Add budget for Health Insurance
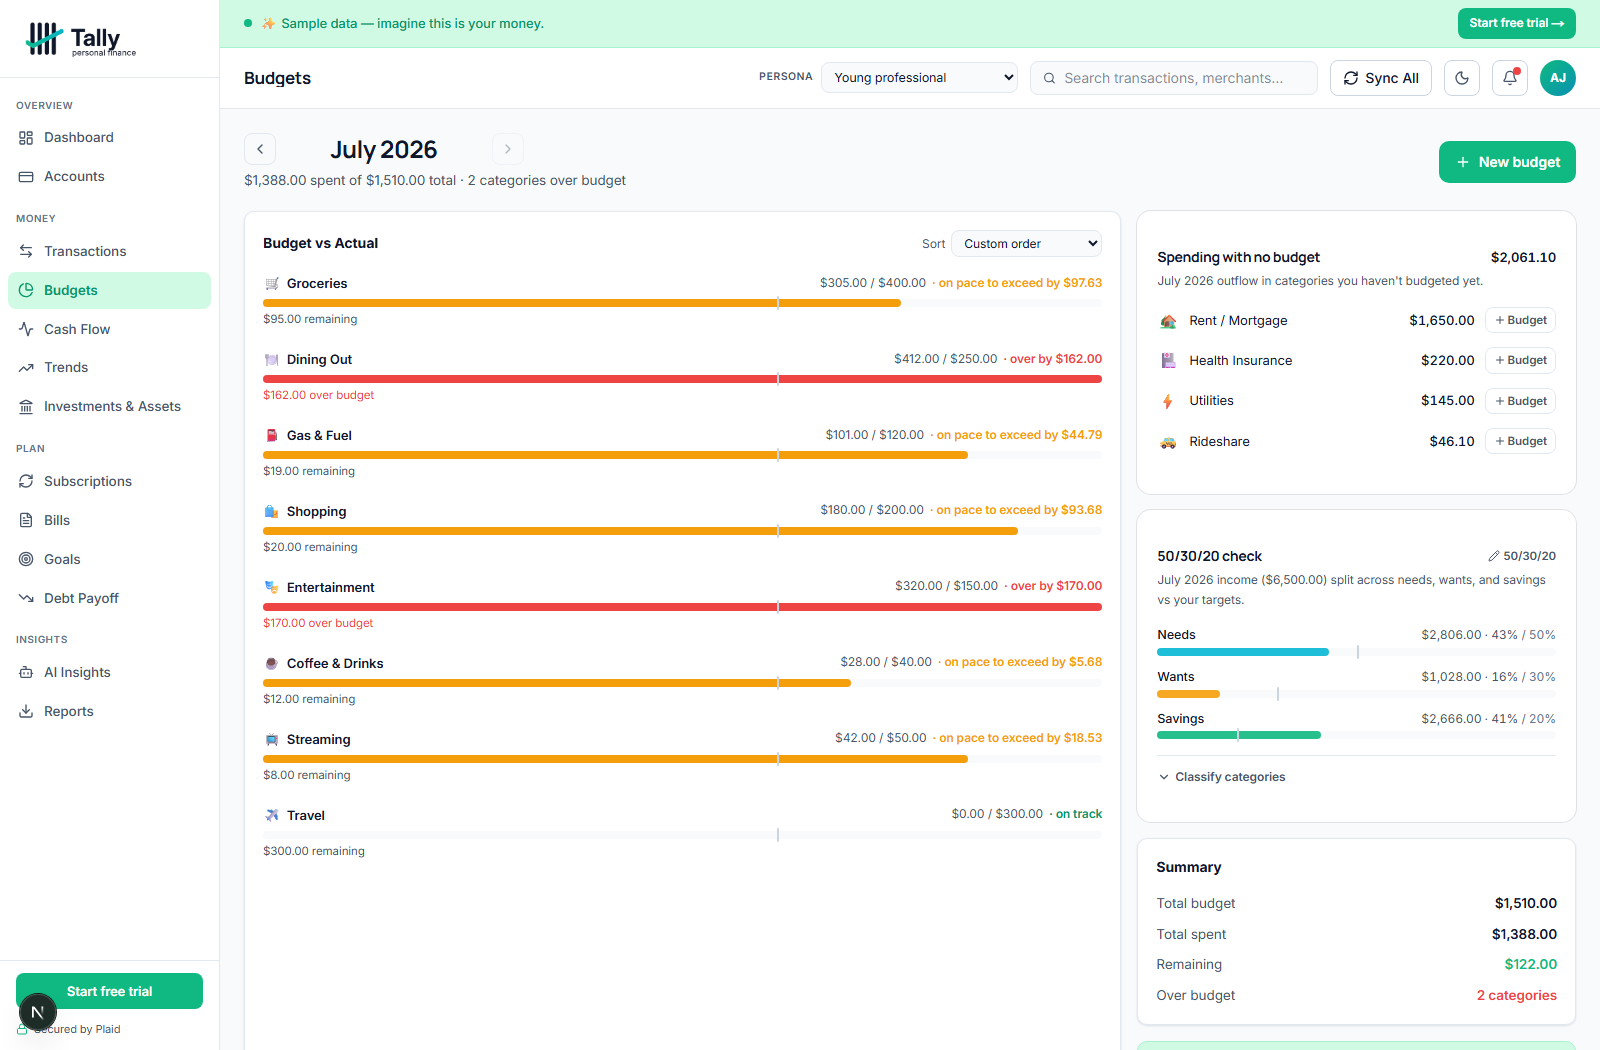This screenshot has width=1600, height=1050. pos(1520,361)
